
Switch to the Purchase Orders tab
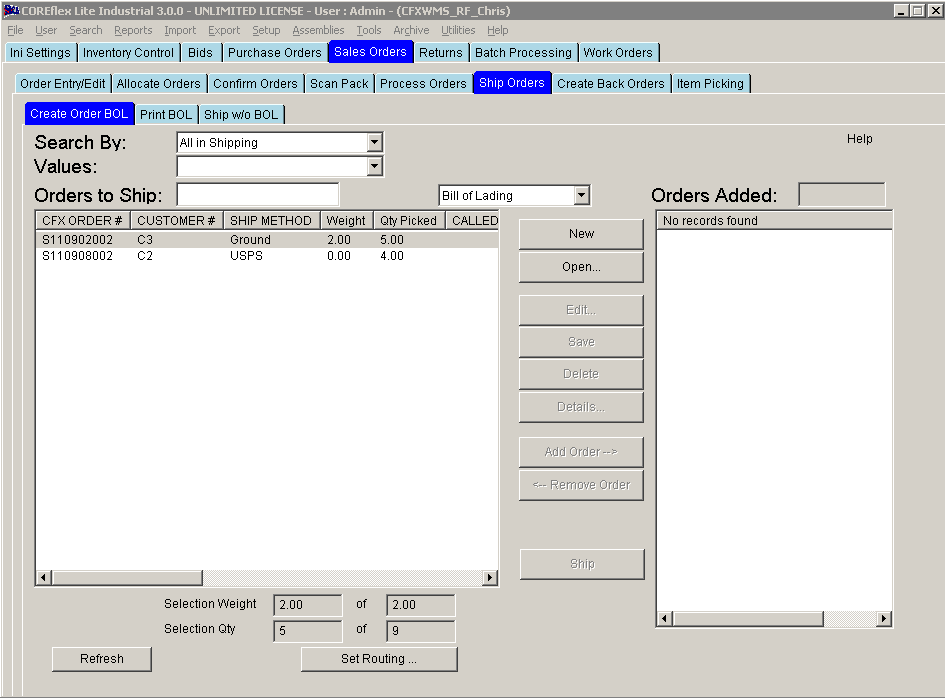pyautogui.click(x=275, y=52)
